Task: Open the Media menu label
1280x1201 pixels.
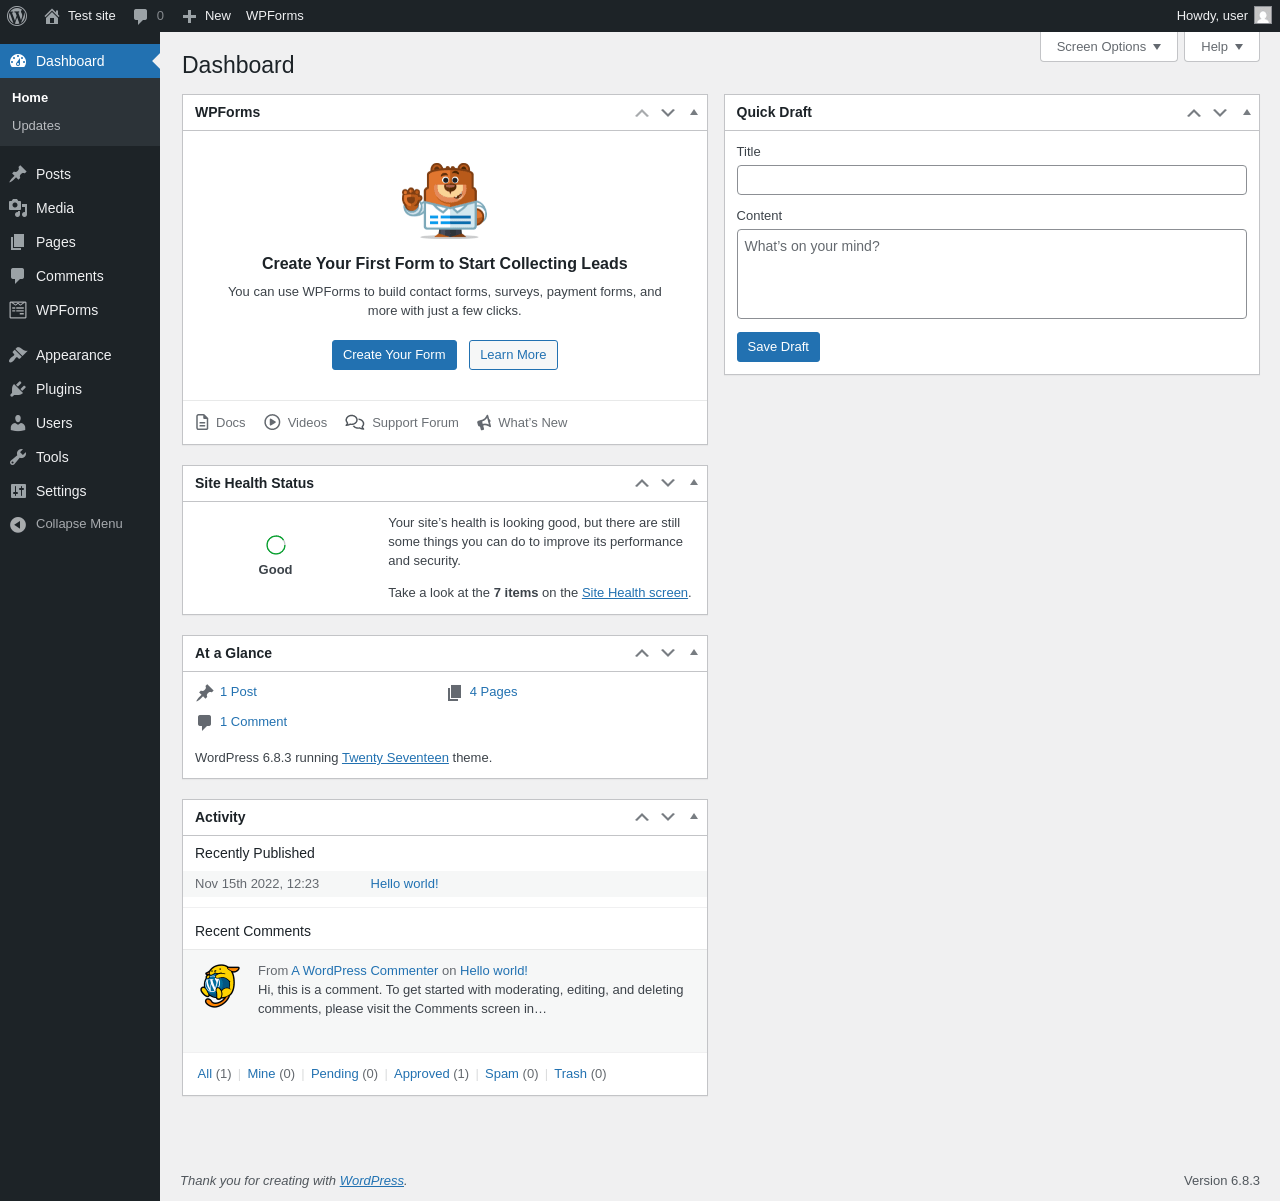Action: (x=55, y=208)
